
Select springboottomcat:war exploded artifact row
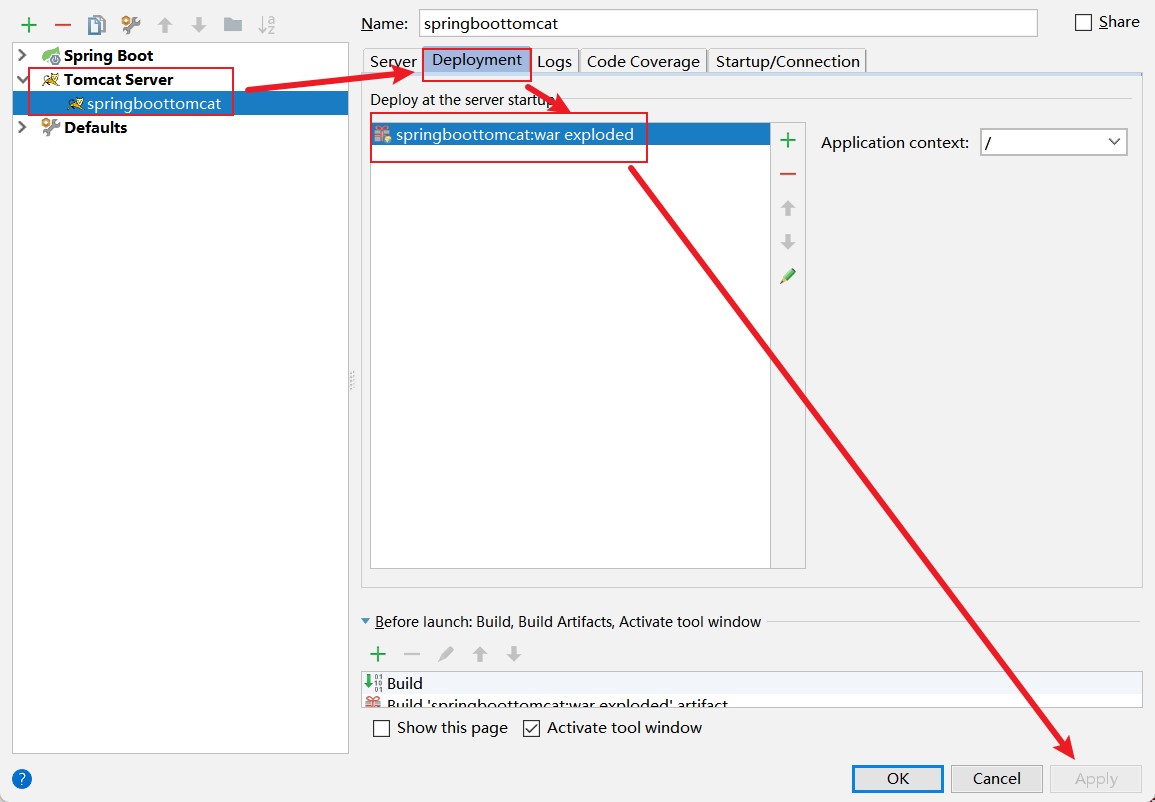tap(570, 134)
